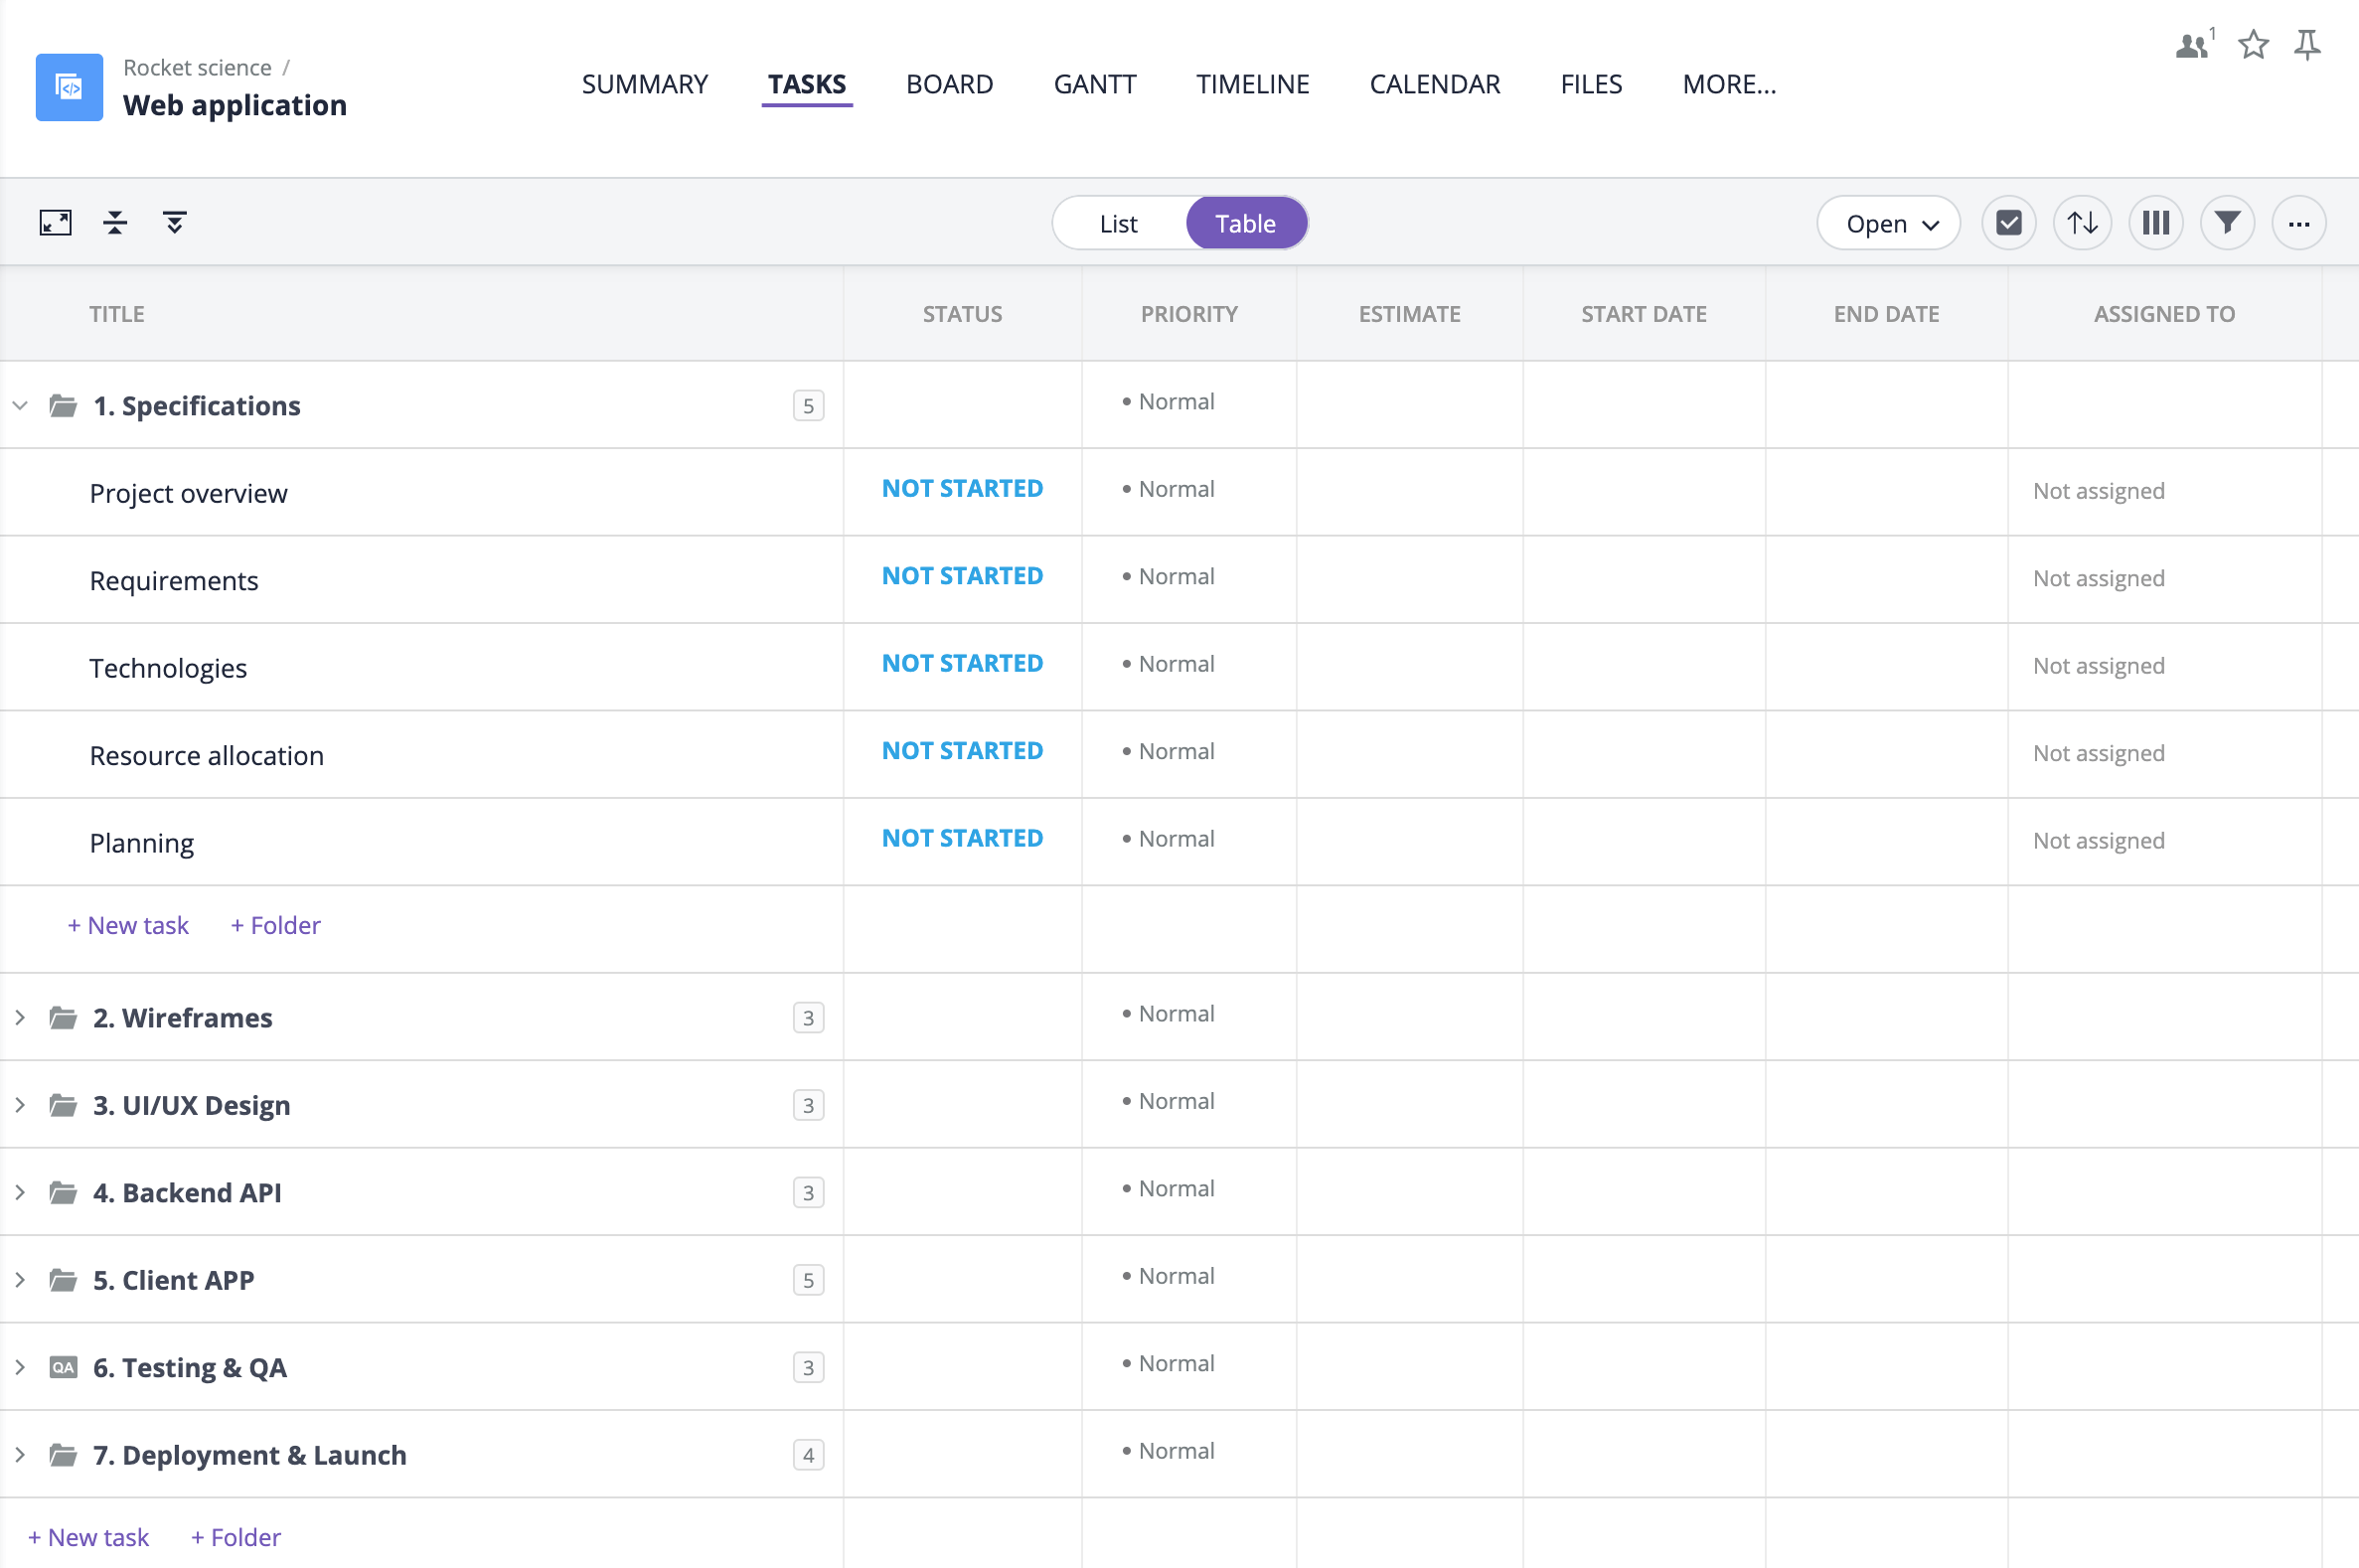The height and width of the screenshot is (1568, 2359).
Task: Click + New task under Specifications
Action: 127,925
